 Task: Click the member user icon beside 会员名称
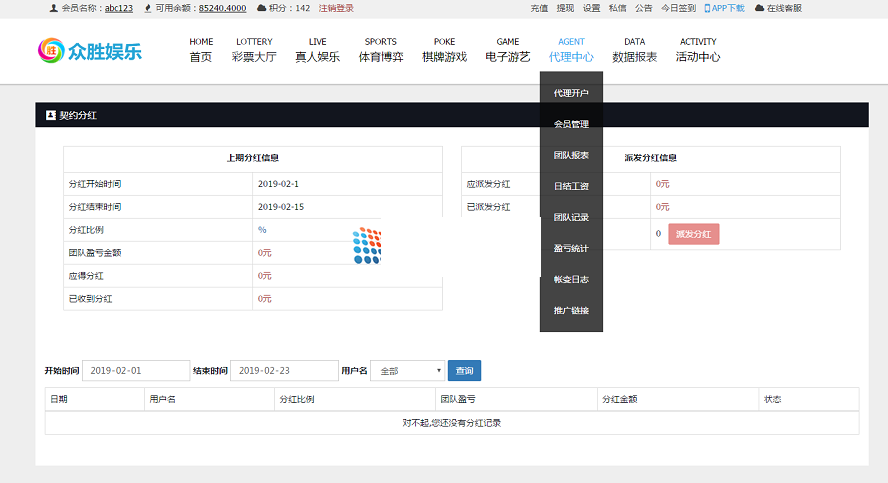(53, 8)
